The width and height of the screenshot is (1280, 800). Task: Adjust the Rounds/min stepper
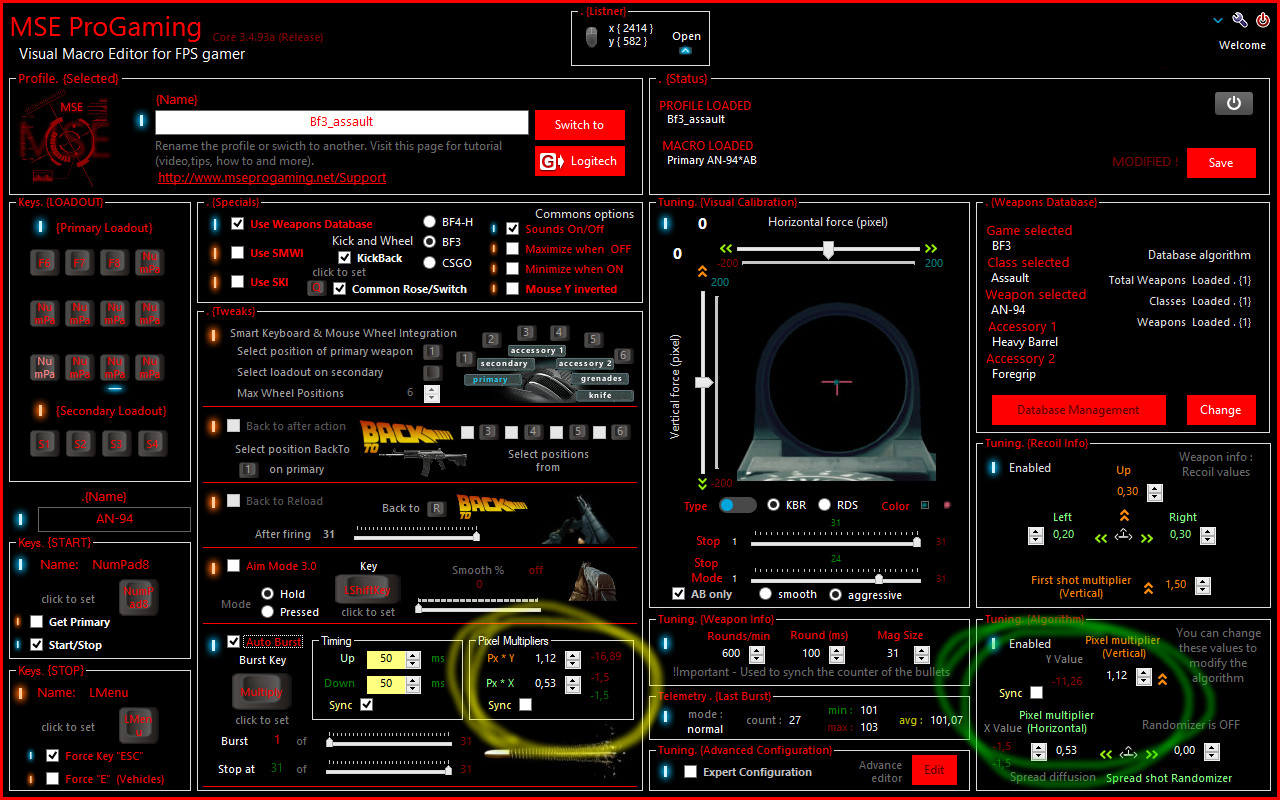click(757, 653)
